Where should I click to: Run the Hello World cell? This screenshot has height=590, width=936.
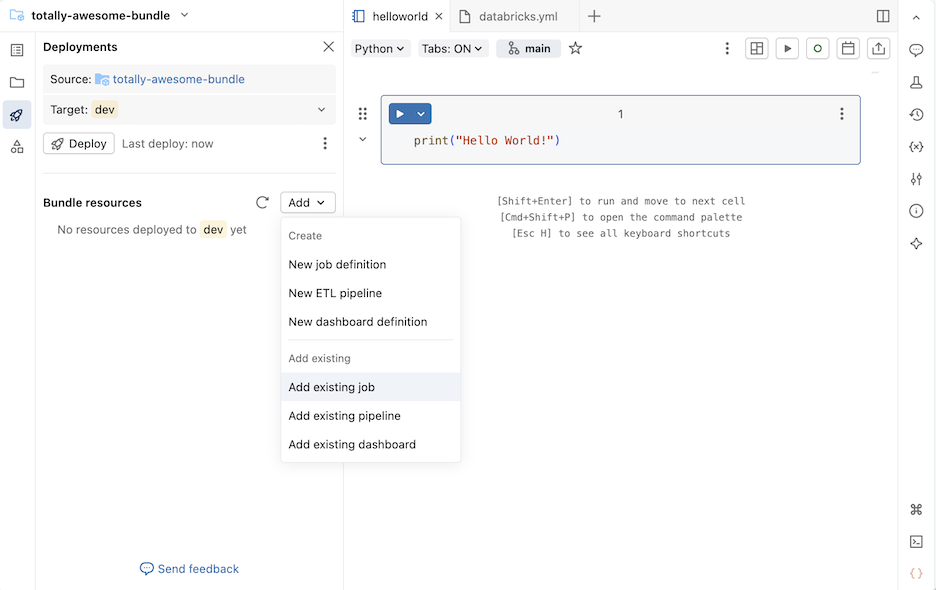pos(400,113)
